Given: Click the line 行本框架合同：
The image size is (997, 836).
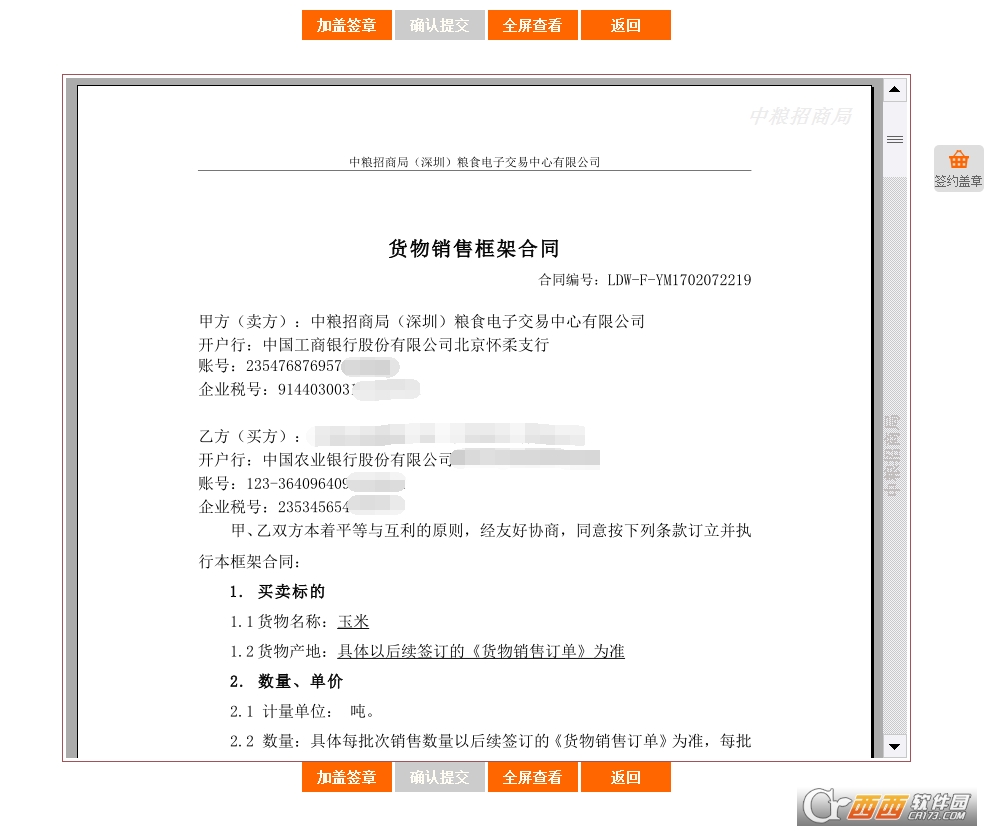Looking at the screenshot, I should (x=249, y=561).
